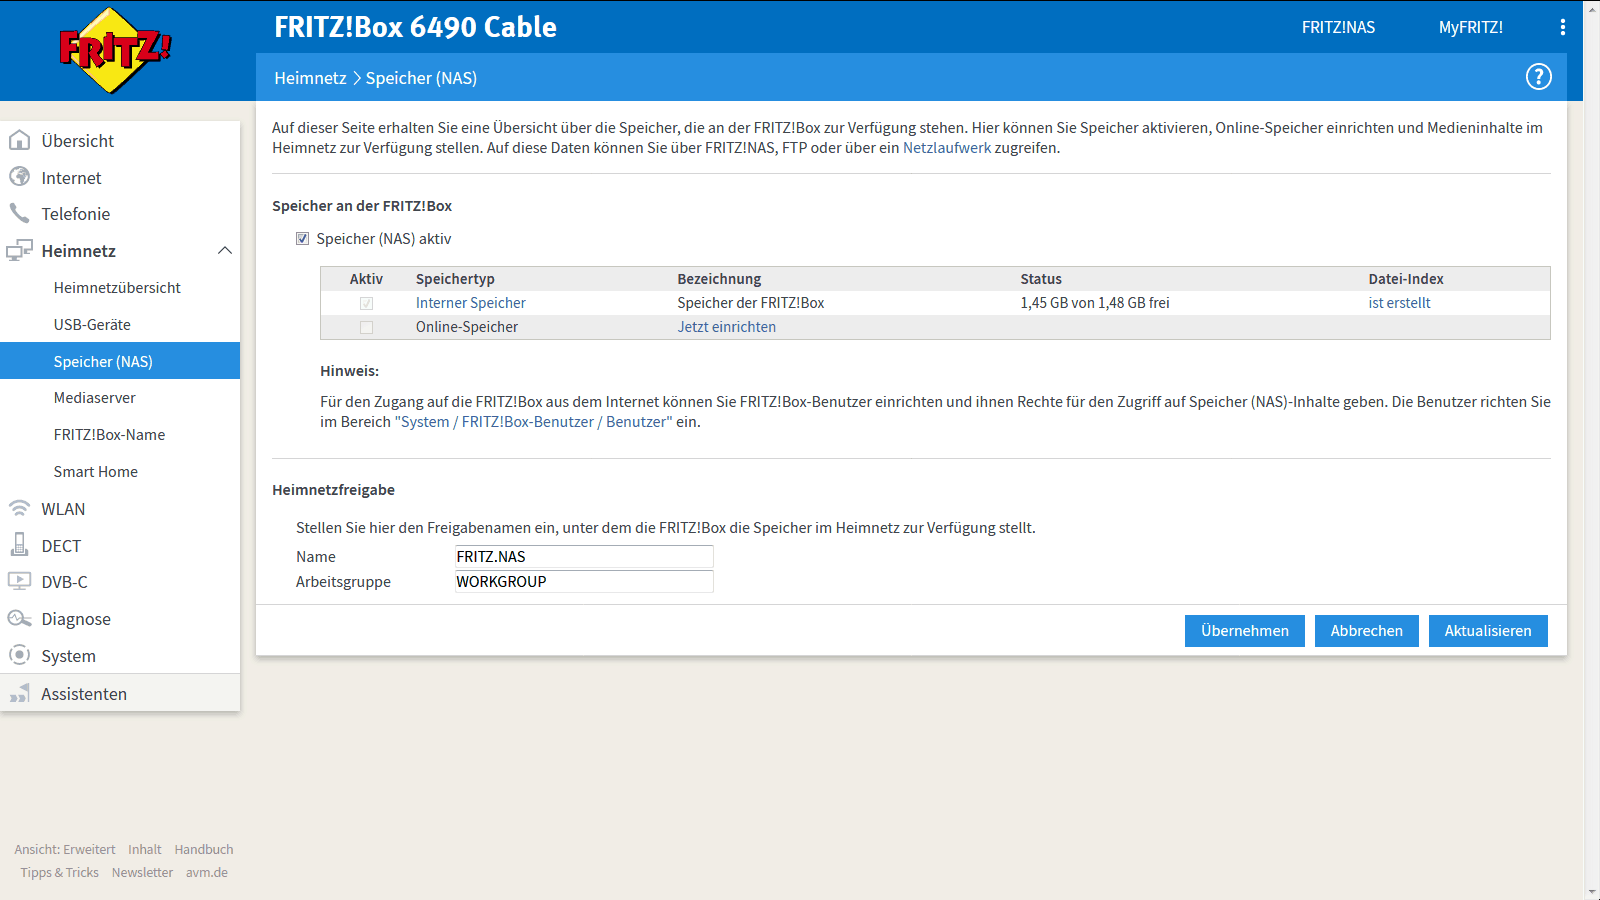Image resolution: width=1600 pixels, height=900 pixels.
Task: Select Speicher (NAS) in the sidebar
Action: pos(120,361)
